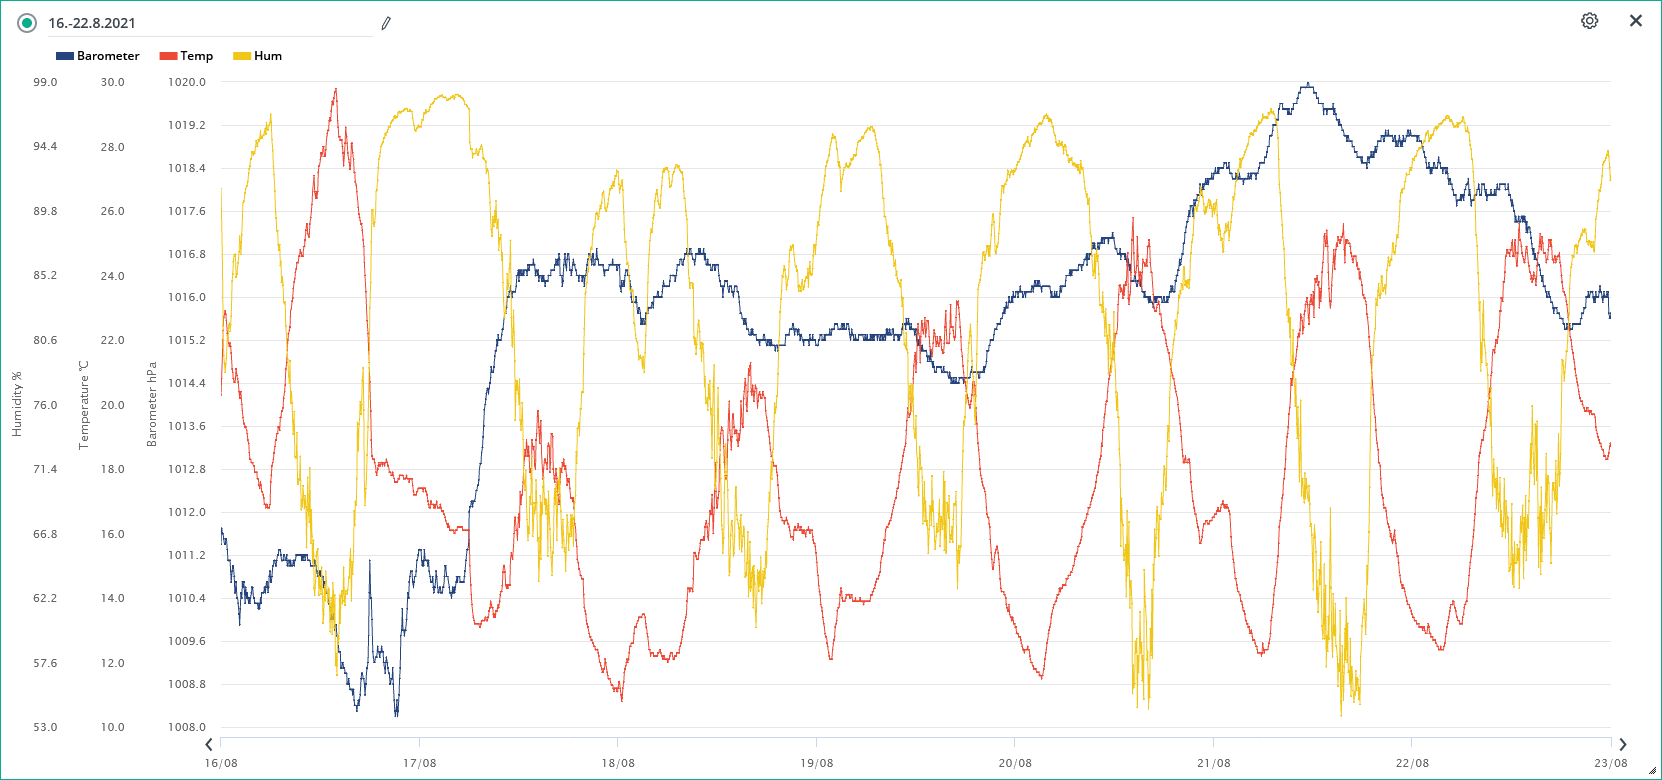Viewport: 1662px width, 780px height.
Task: Select the green radio button beside the title
Action: pyautogui.click(x=27, y=23)
